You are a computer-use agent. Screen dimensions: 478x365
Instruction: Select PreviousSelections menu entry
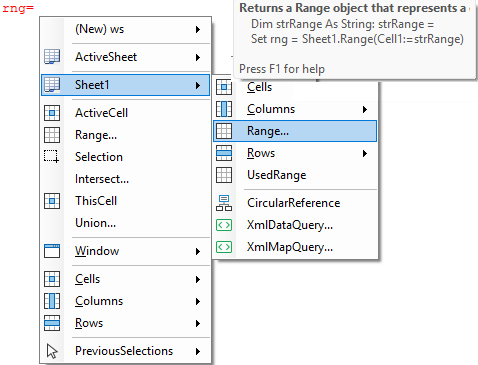[125, 351]
